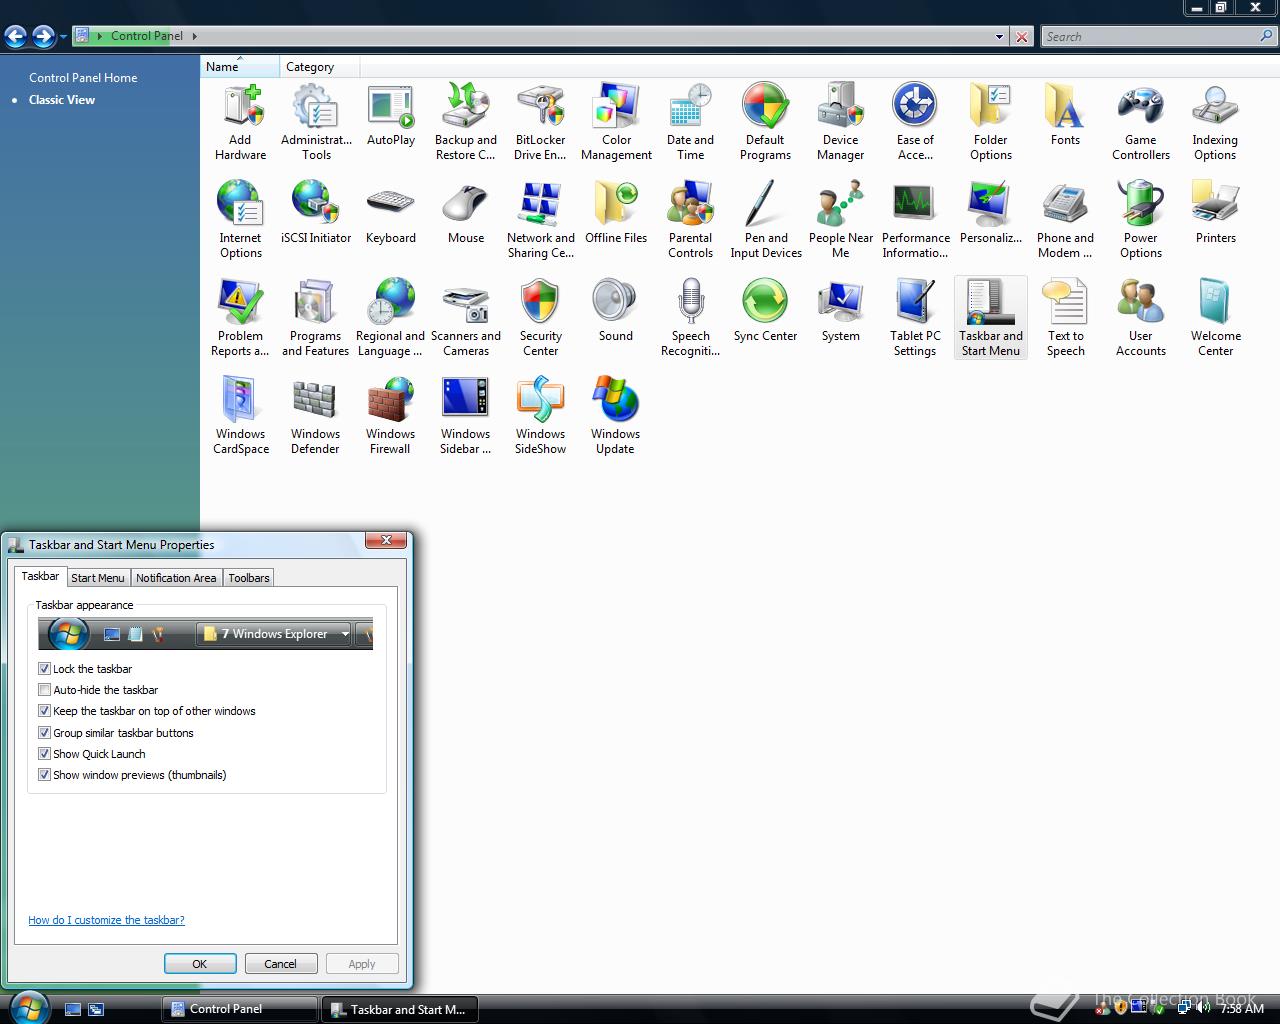Open the recent pages arrow beside Forward
The height and width of the screenshot is (1024, 1280).
coord(63,37)
